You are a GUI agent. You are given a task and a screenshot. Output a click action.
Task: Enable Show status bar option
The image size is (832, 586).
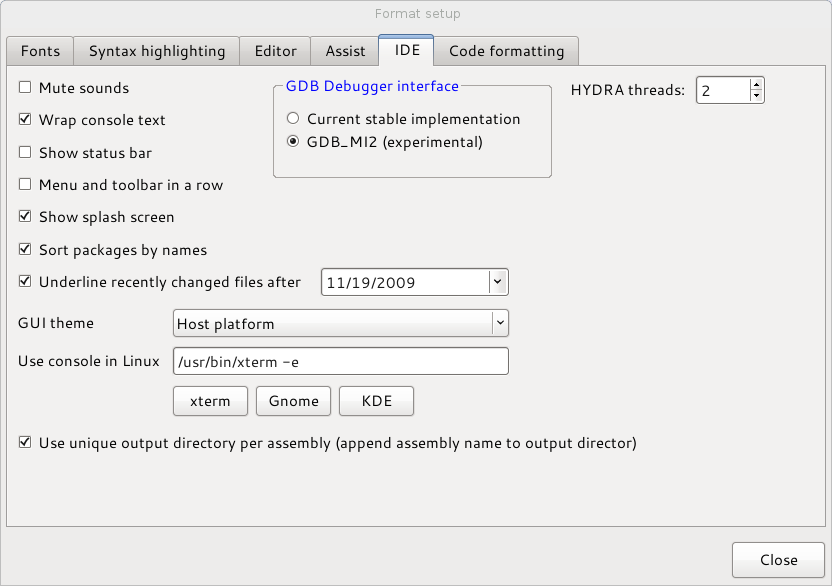(x=26, y=153)
